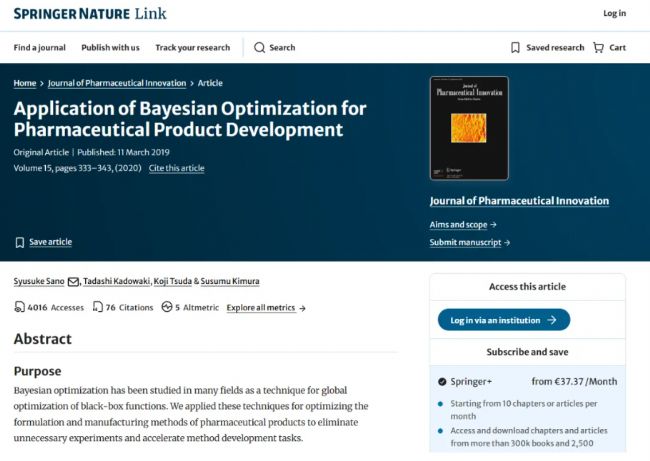
Task: Click the Search magnifier icon
Action: pos(260,48)
